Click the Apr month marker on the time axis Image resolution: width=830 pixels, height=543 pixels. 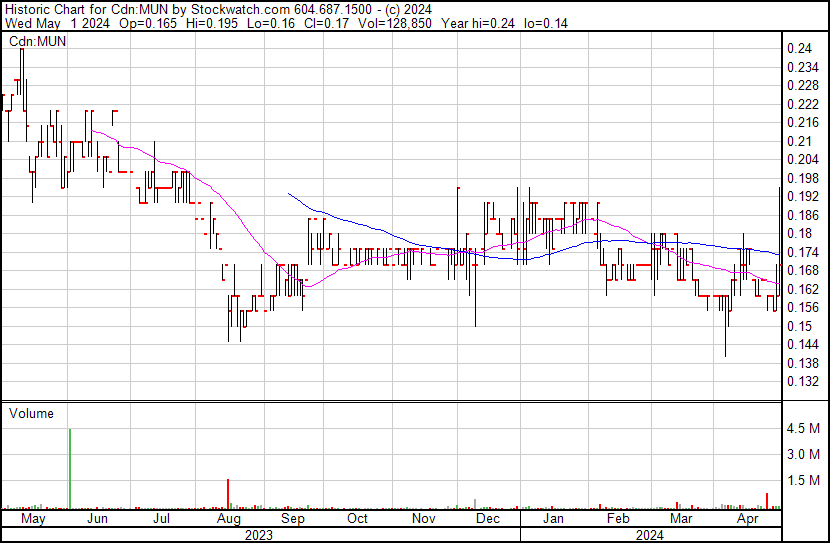tap(747, 519)
